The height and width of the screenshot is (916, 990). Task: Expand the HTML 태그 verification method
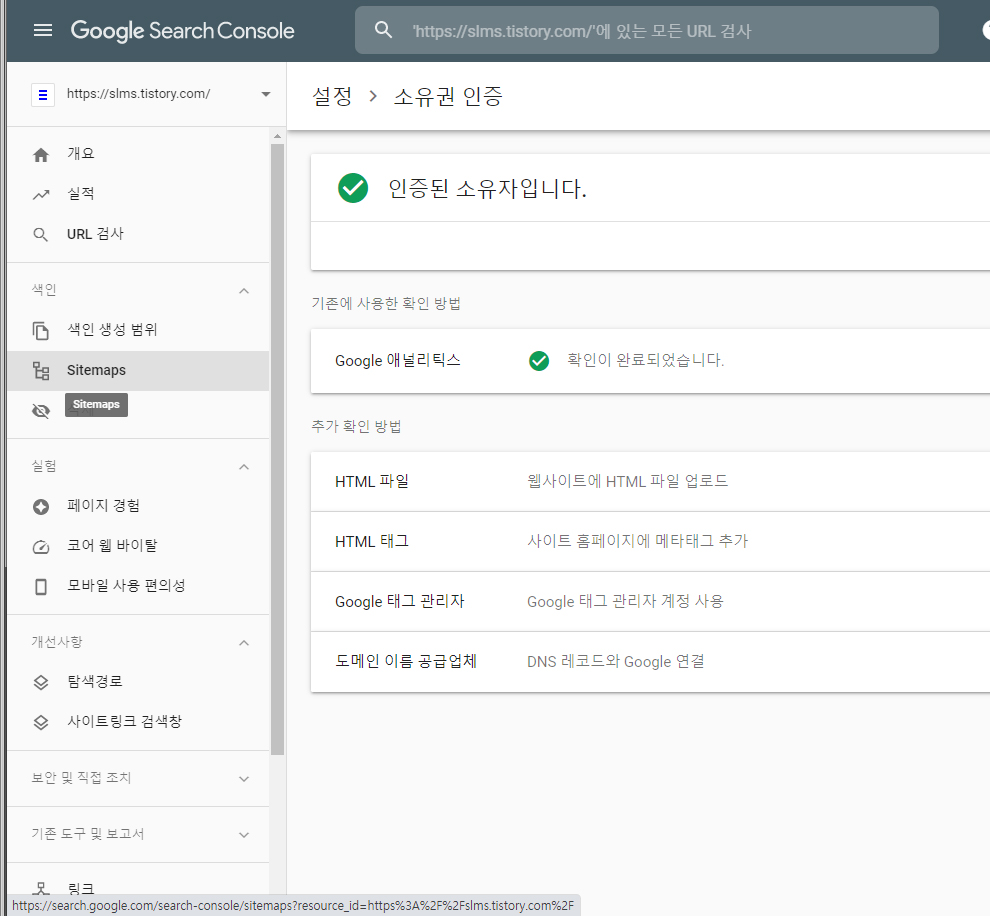click(650, 542)
